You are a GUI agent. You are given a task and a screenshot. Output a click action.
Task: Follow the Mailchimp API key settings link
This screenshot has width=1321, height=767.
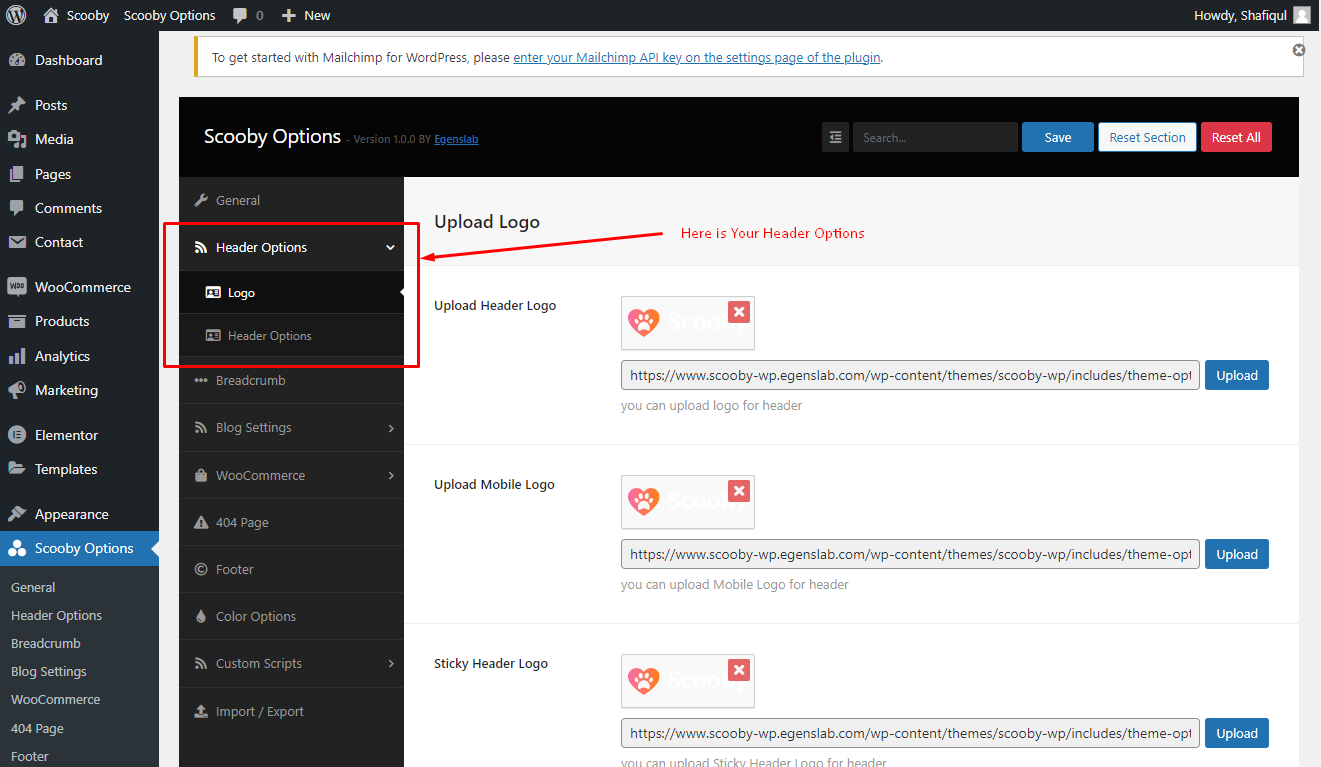(x=697, y=57)
